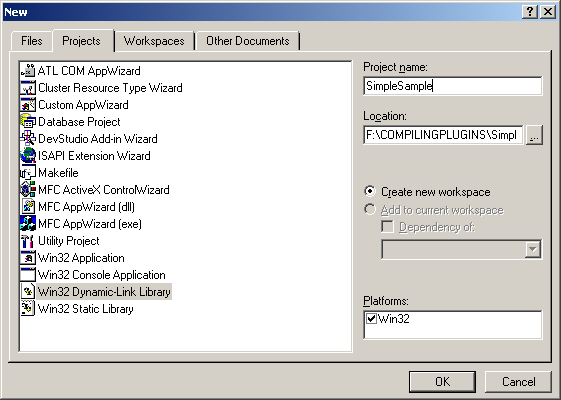The width and height of the screenshot is (561, 400).
Task: Select "MFC AppWizard (exe)" list text
Action: [90, 224]
